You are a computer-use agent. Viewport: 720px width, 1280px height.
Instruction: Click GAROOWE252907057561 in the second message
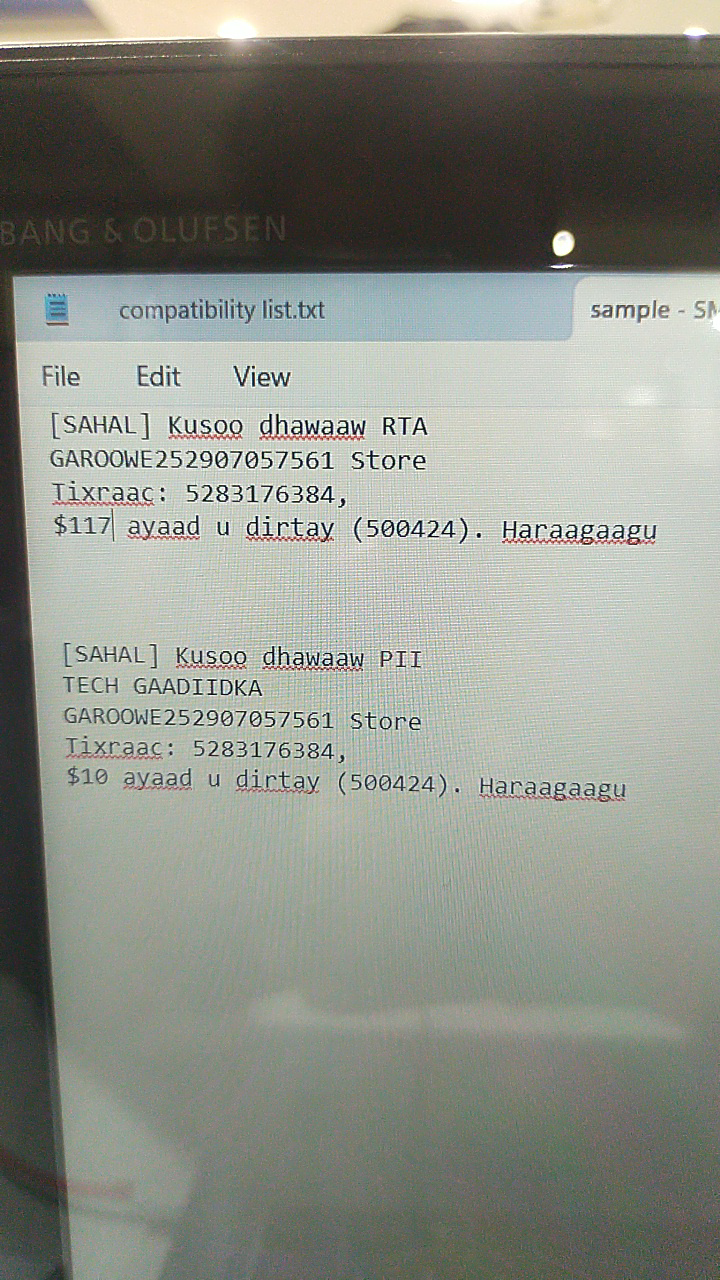click(198, 719)
